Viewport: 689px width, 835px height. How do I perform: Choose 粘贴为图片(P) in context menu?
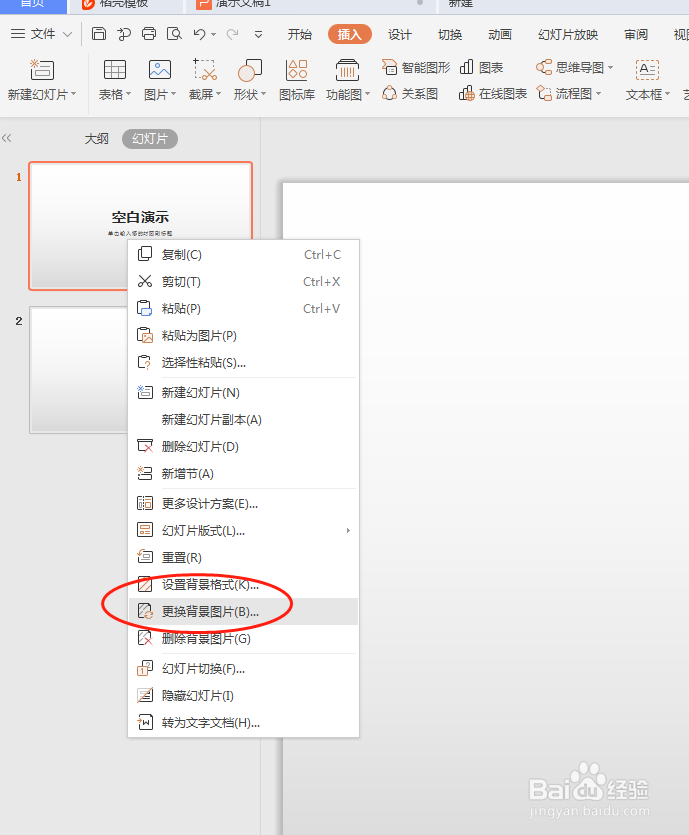pyautogui.click(x=243, y=336)
